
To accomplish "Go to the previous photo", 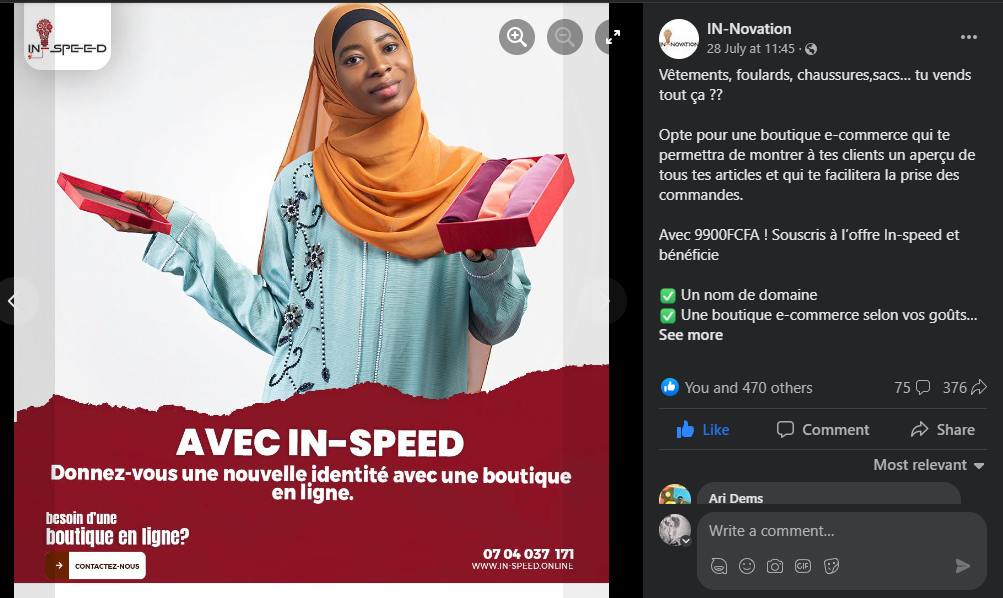I will pyautogui.click(x=13, y=301).
